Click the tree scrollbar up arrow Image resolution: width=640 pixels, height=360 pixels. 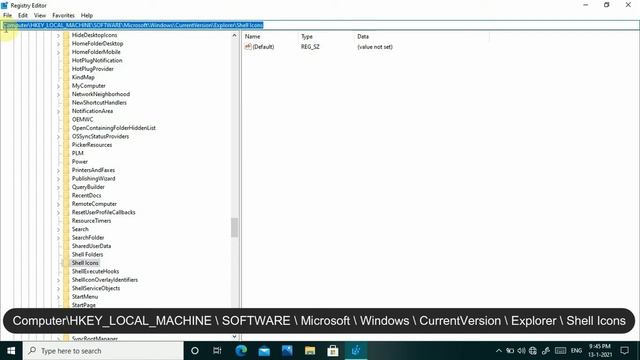[x=234, y=36]
